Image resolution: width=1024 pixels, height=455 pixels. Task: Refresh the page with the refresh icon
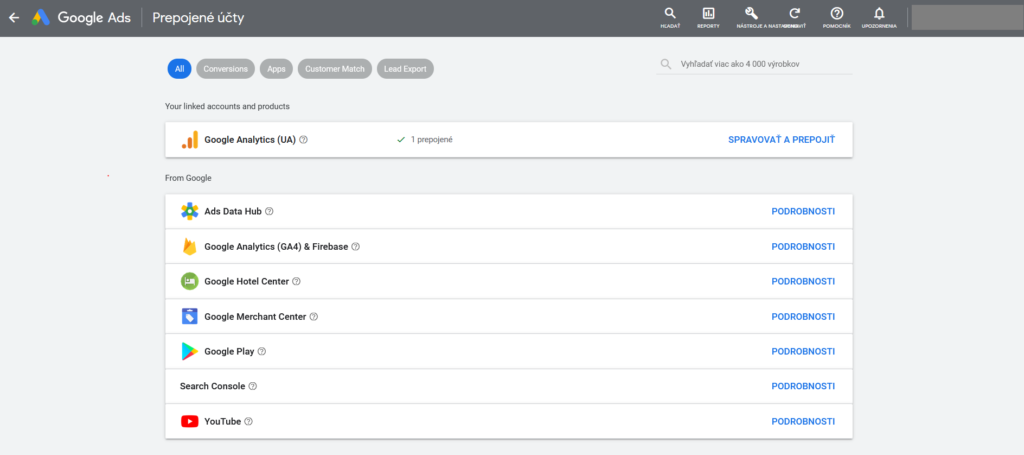pyautogui.click(x=794, y=13)
